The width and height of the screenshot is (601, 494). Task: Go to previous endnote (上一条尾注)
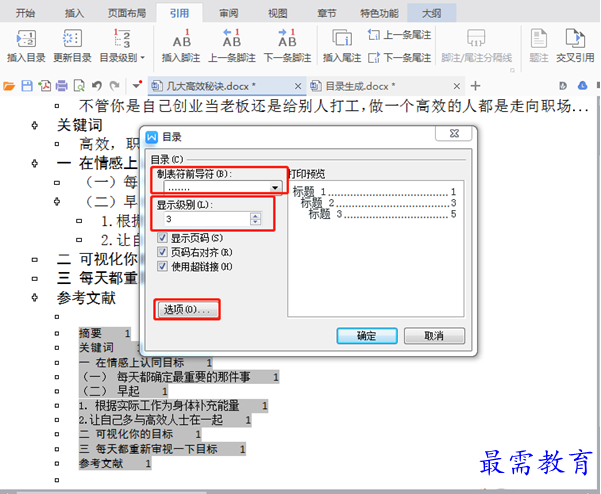click(399, 35)
